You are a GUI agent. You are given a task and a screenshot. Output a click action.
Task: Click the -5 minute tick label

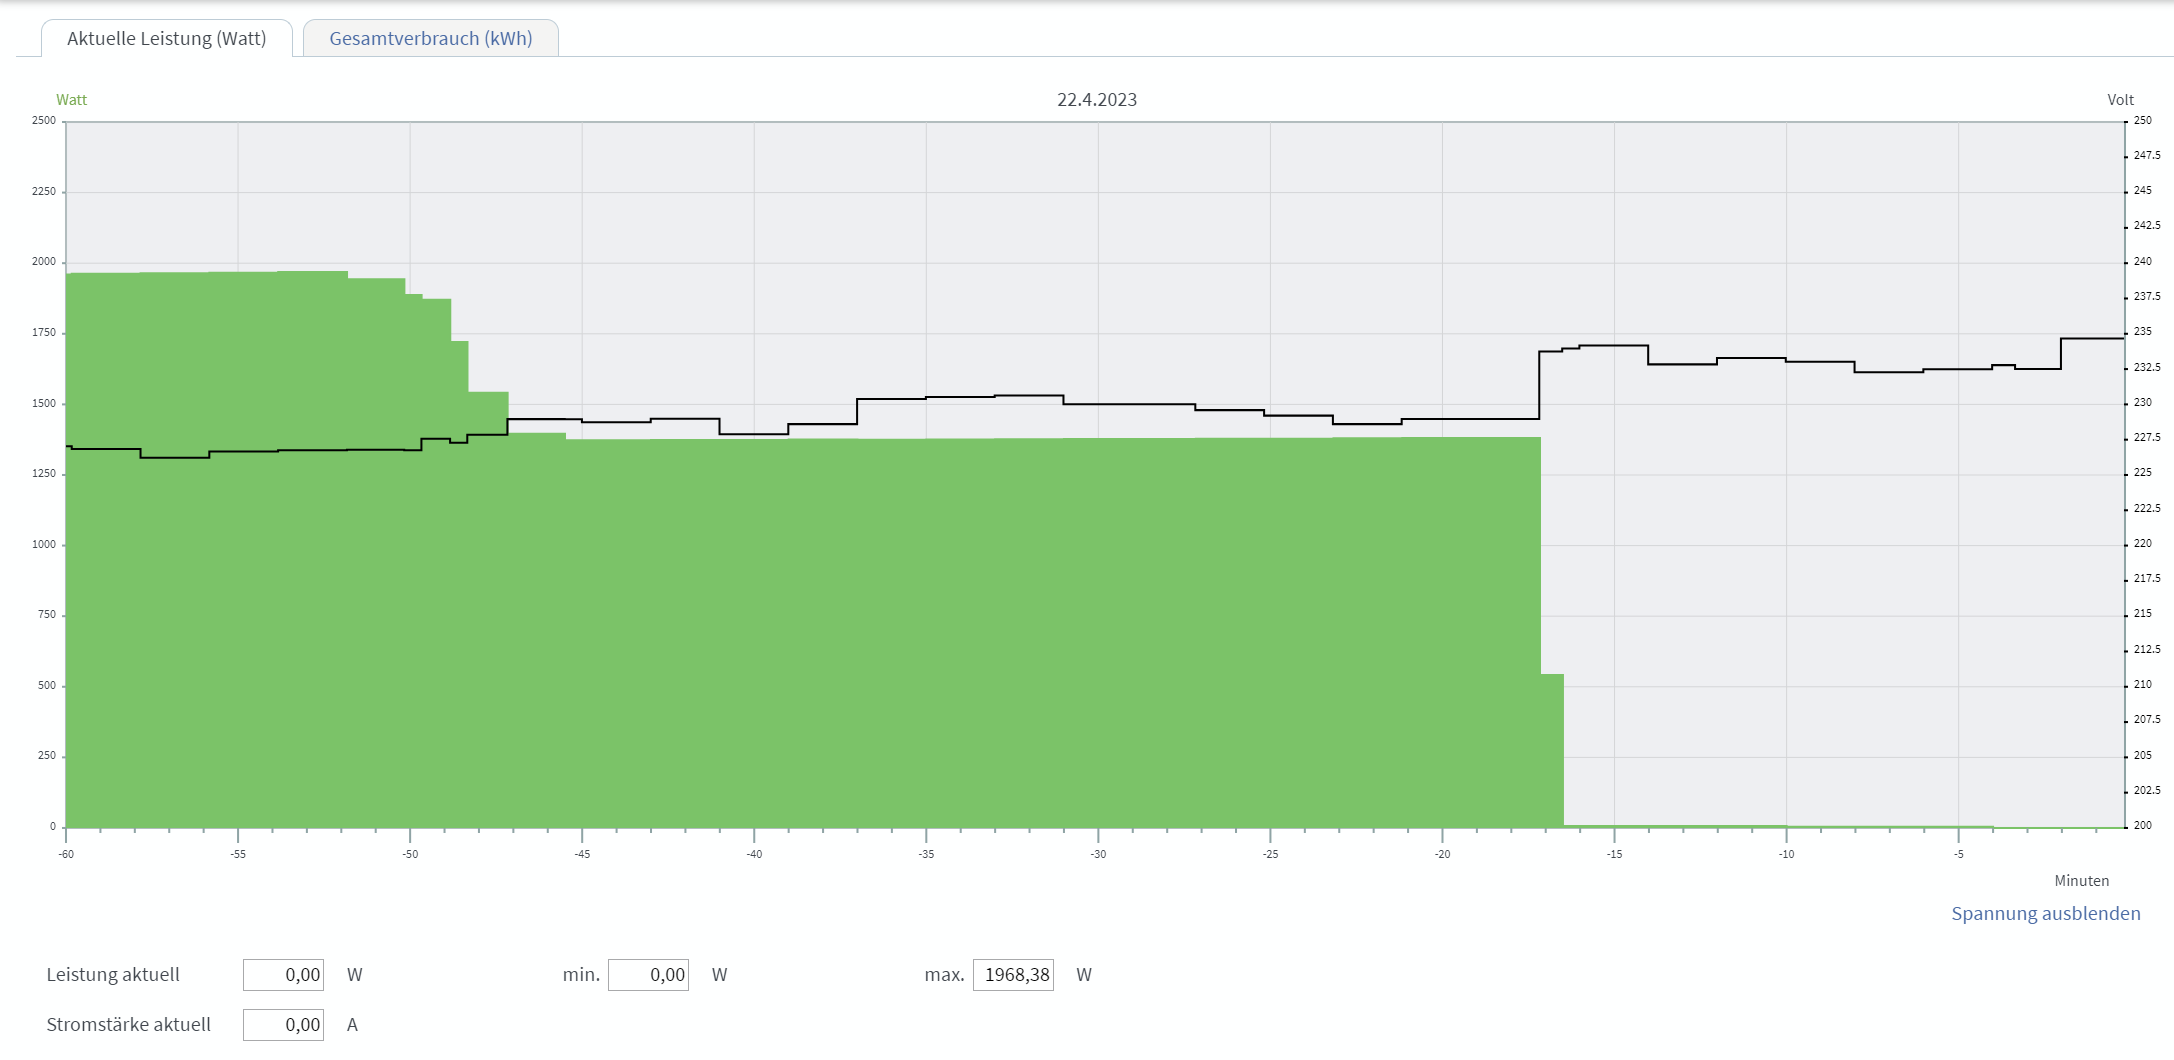1958,854
